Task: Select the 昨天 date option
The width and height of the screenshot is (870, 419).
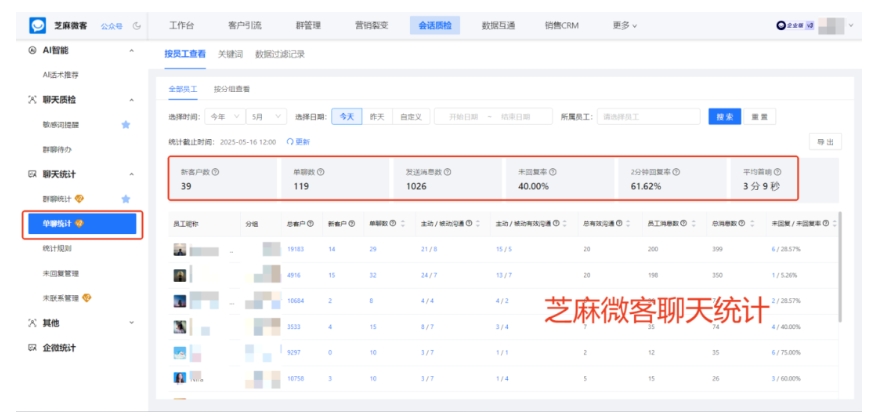Action: (377, 117)
